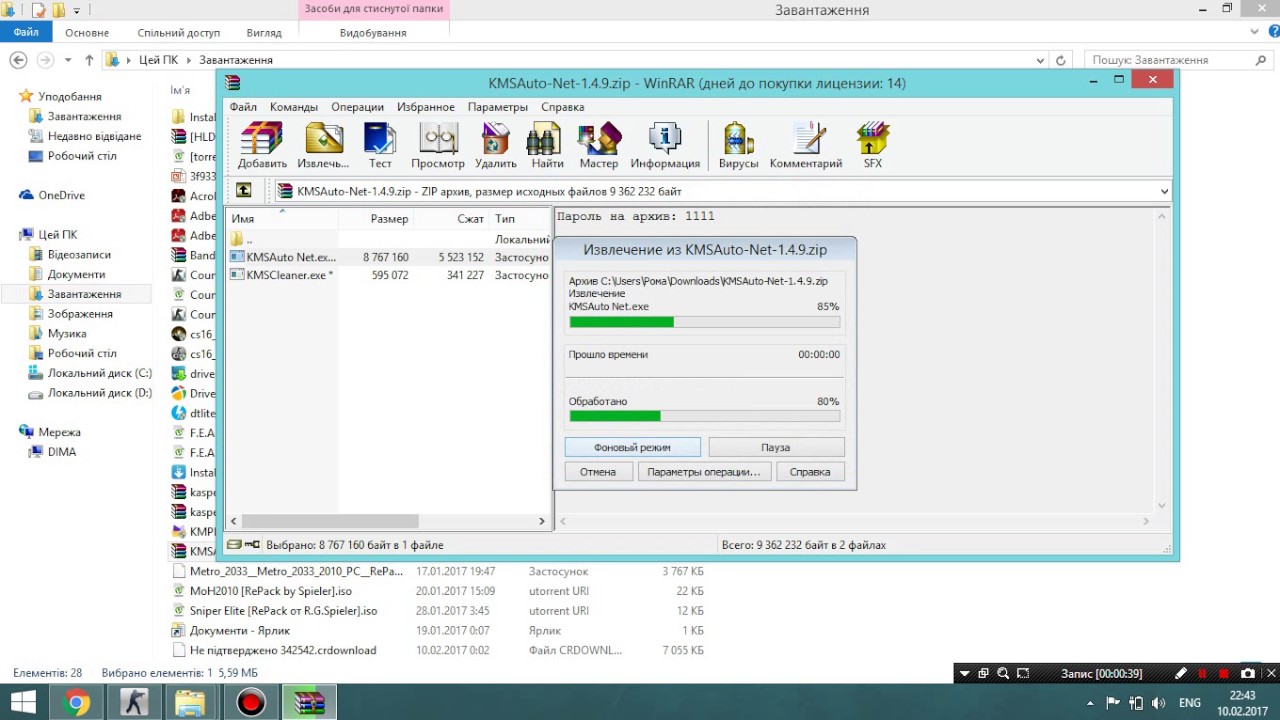This screenshot has height=720, width=1280.
Task: Open Файл menu in WinRAR
Action: point(243,107)
